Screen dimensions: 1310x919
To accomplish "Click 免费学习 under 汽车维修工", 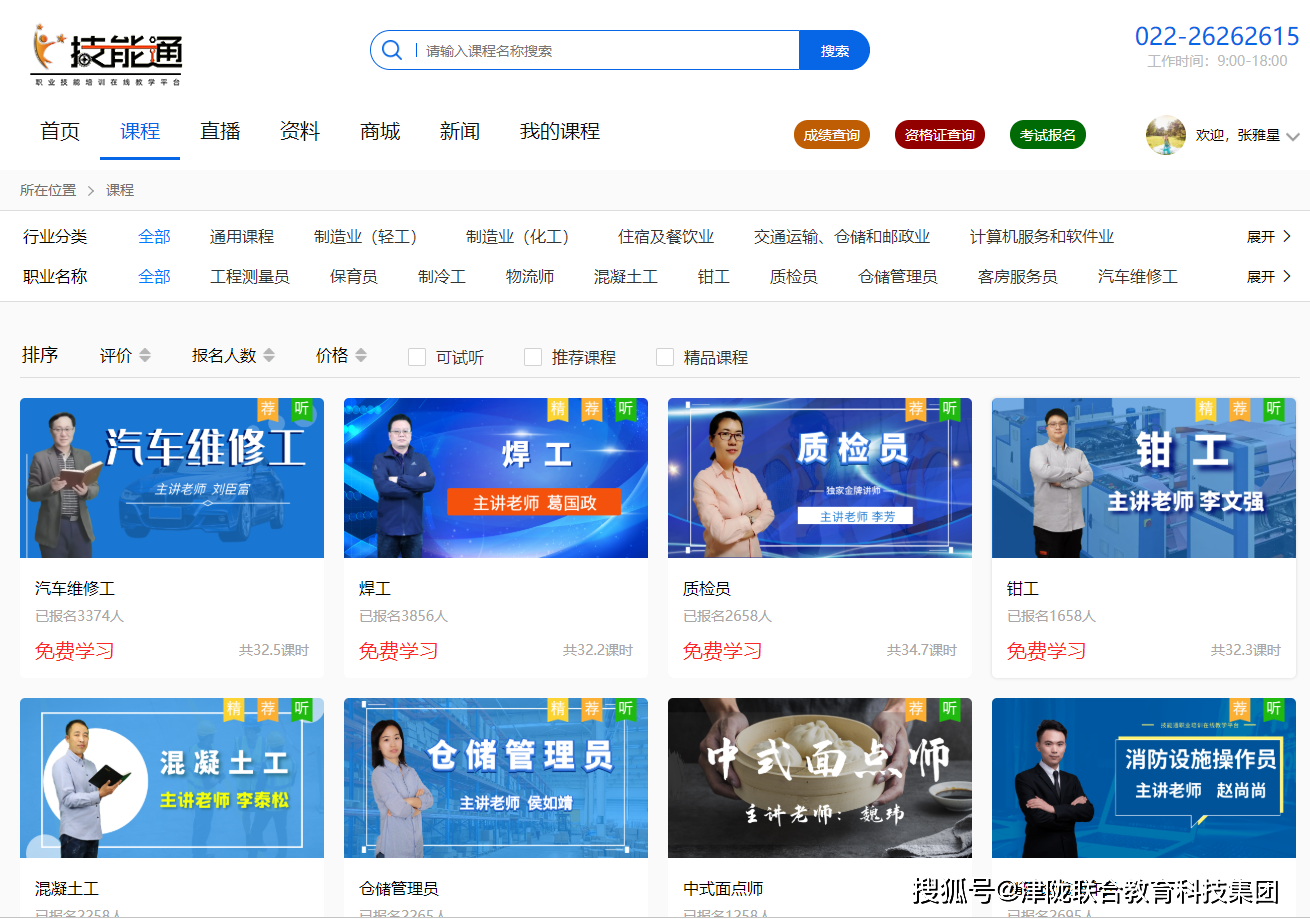I will [75, 651].
